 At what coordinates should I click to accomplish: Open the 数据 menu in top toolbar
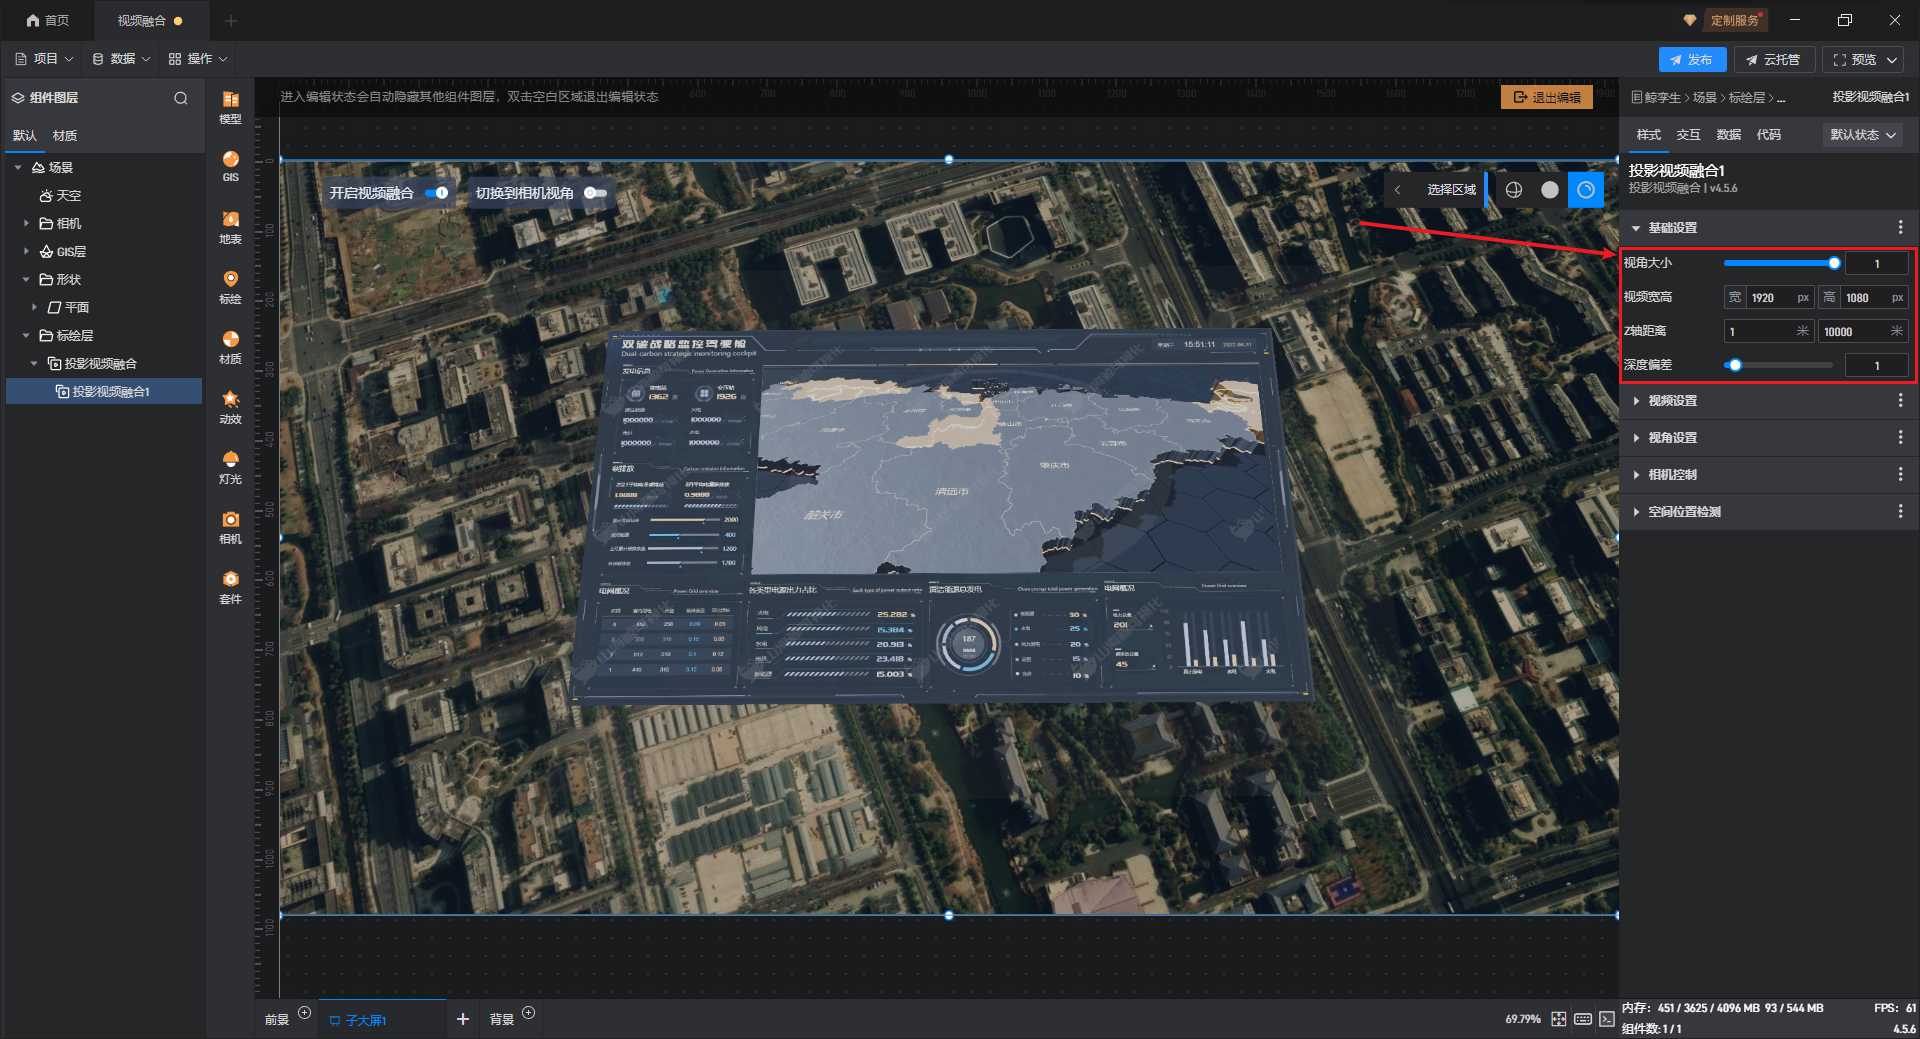click(x=121, y=59)
